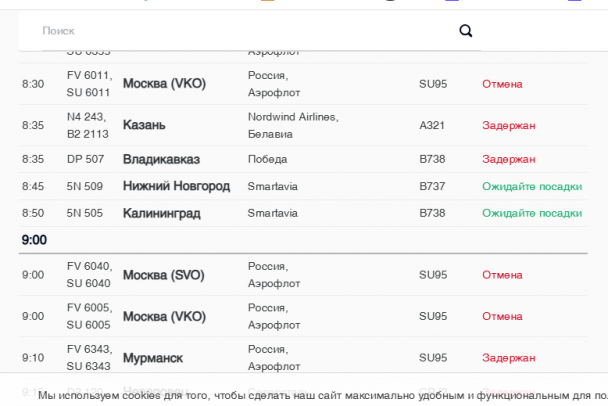608x406 pixels.
Task: Click the magnifying glass search icon
Action: coord(466,31)
